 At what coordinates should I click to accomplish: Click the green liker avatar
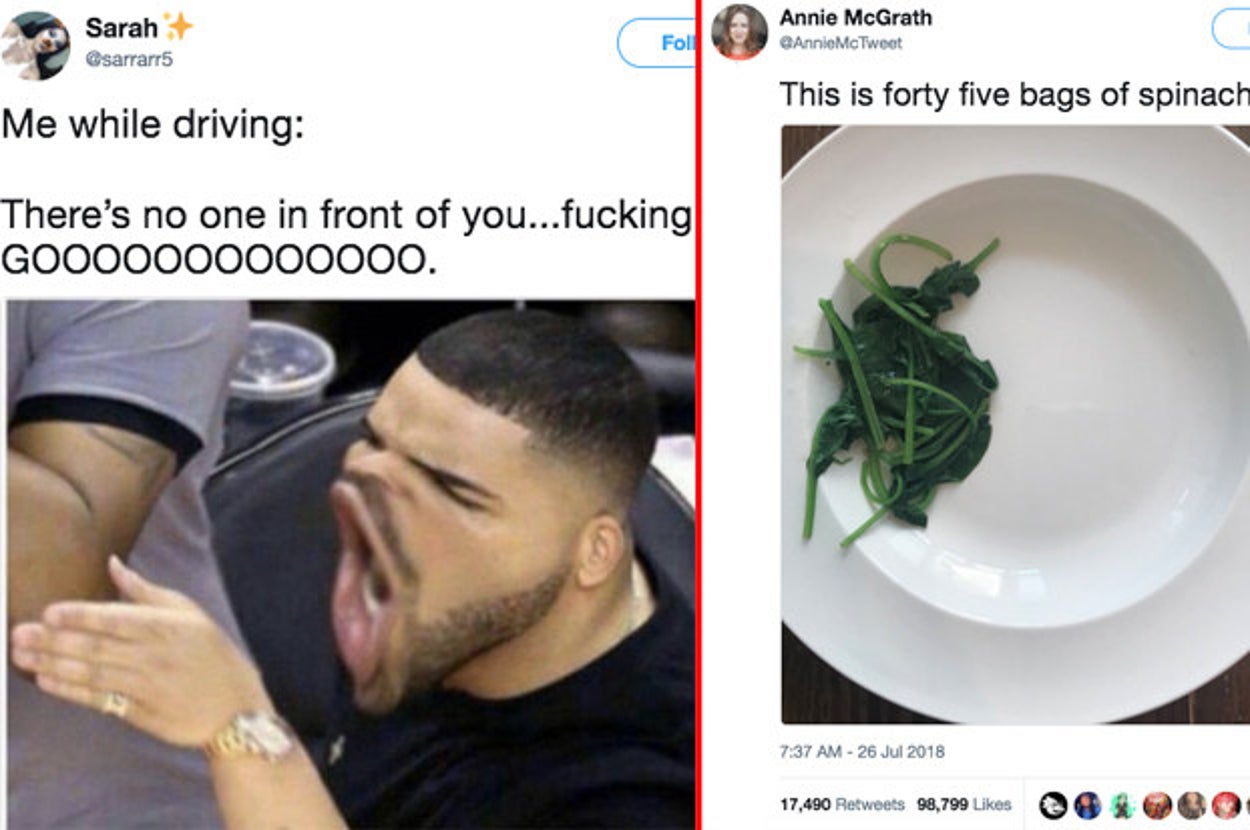coord(1122,805)
